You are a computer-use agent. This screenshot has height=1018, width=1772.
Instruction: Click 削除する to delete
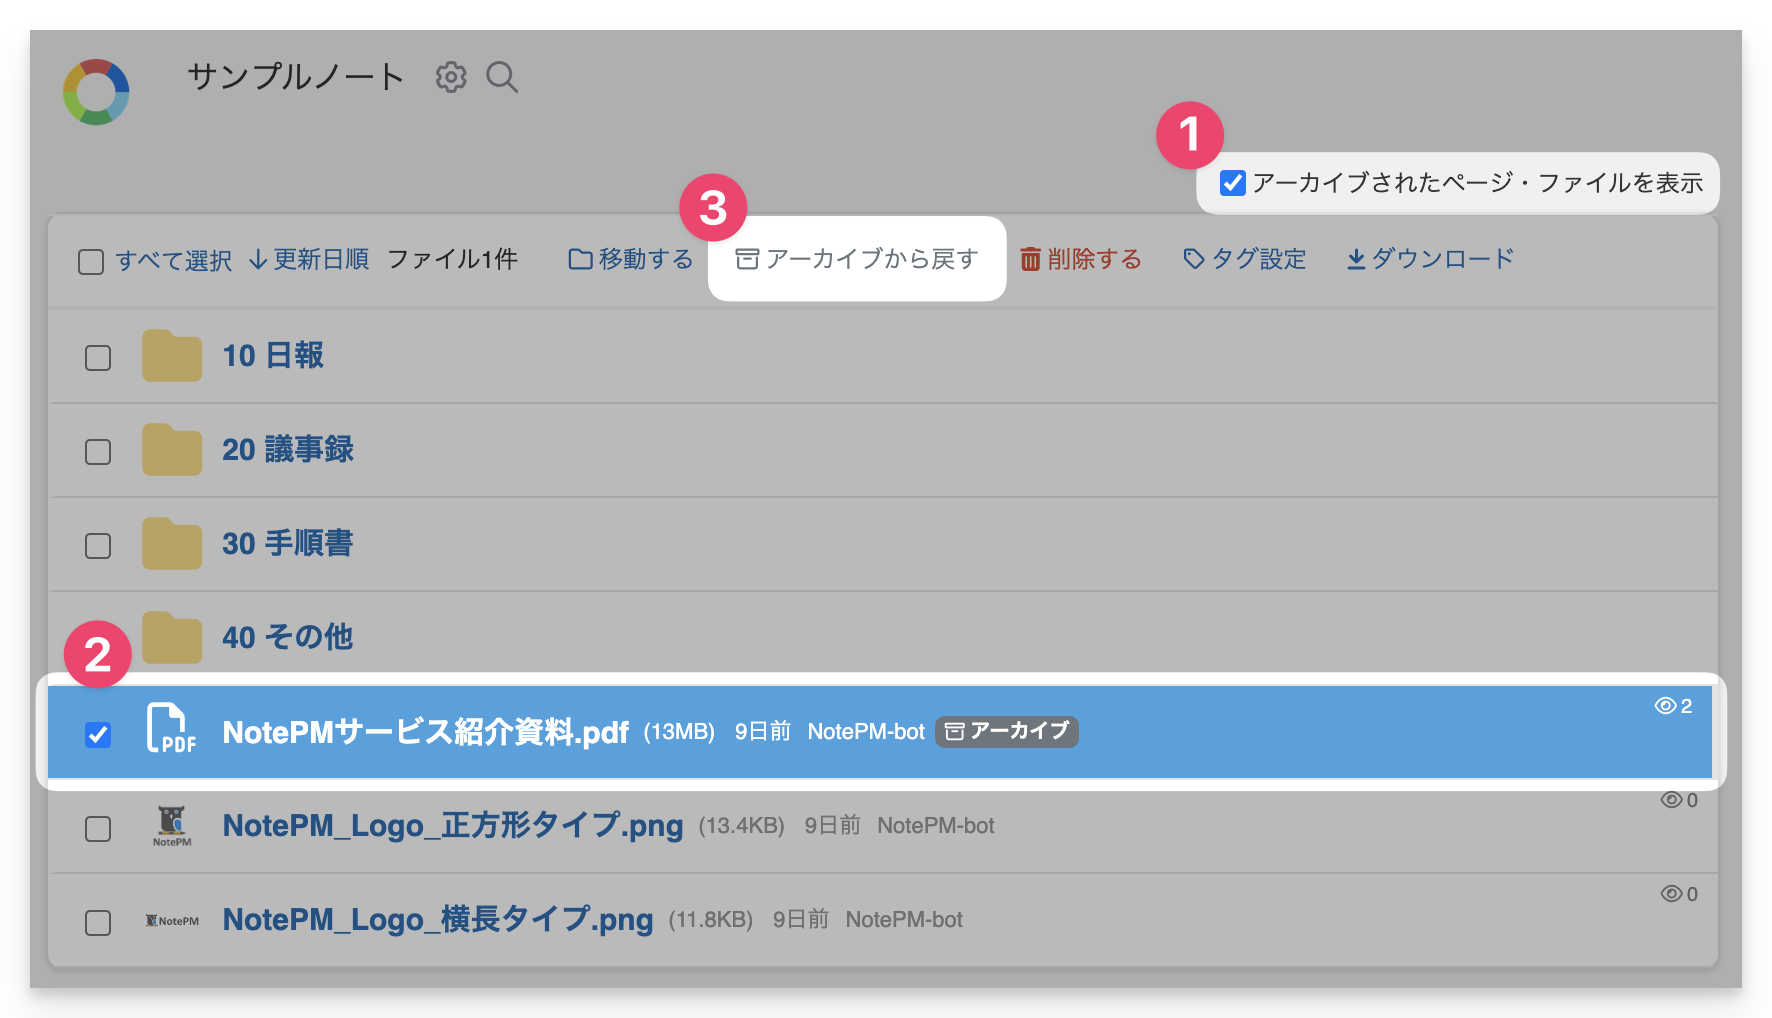coord(1081,260)
